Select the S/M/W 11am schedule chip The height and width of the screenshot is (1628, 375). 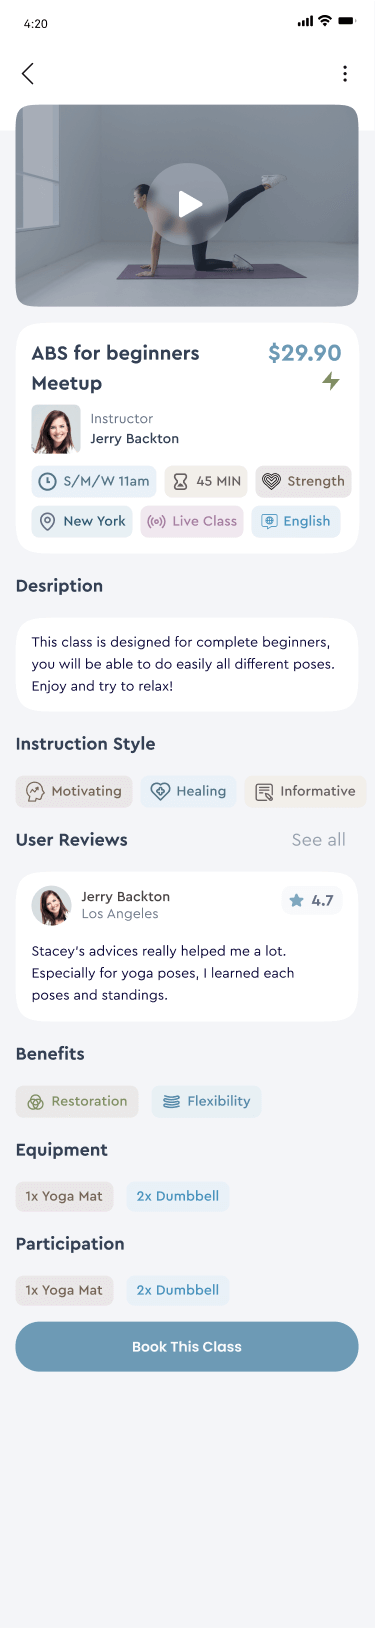tap(94, 481)
